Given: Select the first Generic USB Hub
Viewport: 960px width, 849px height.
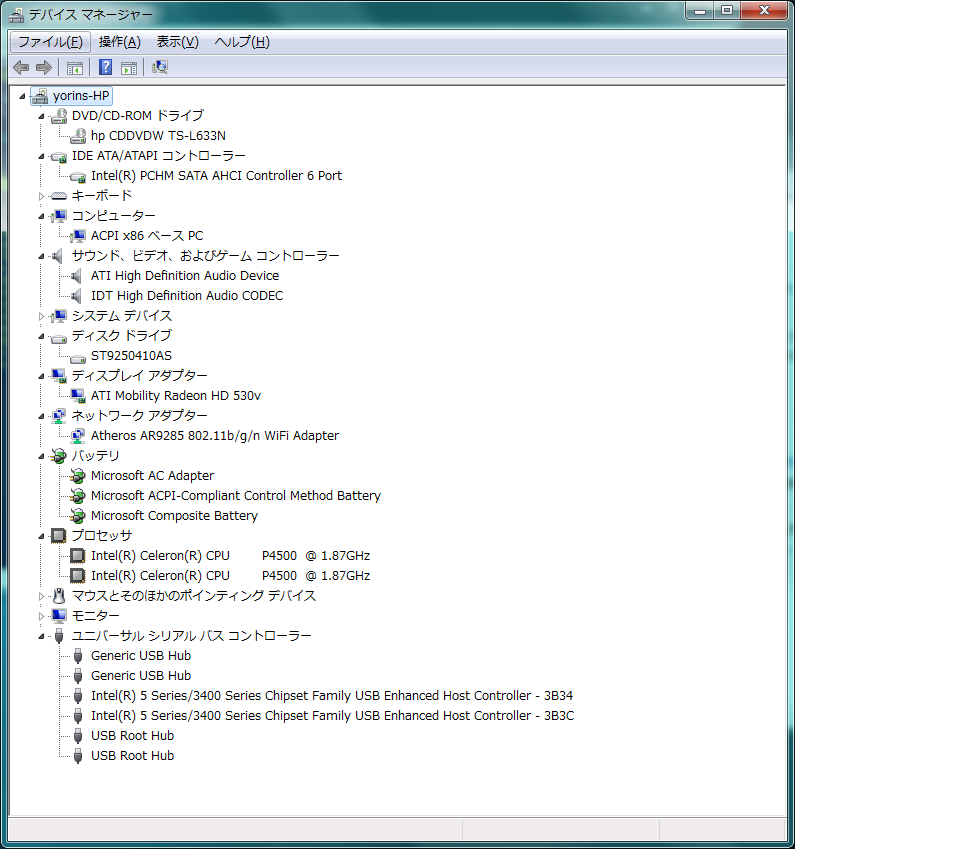Looking at the screenshot, I should point(141,656).
